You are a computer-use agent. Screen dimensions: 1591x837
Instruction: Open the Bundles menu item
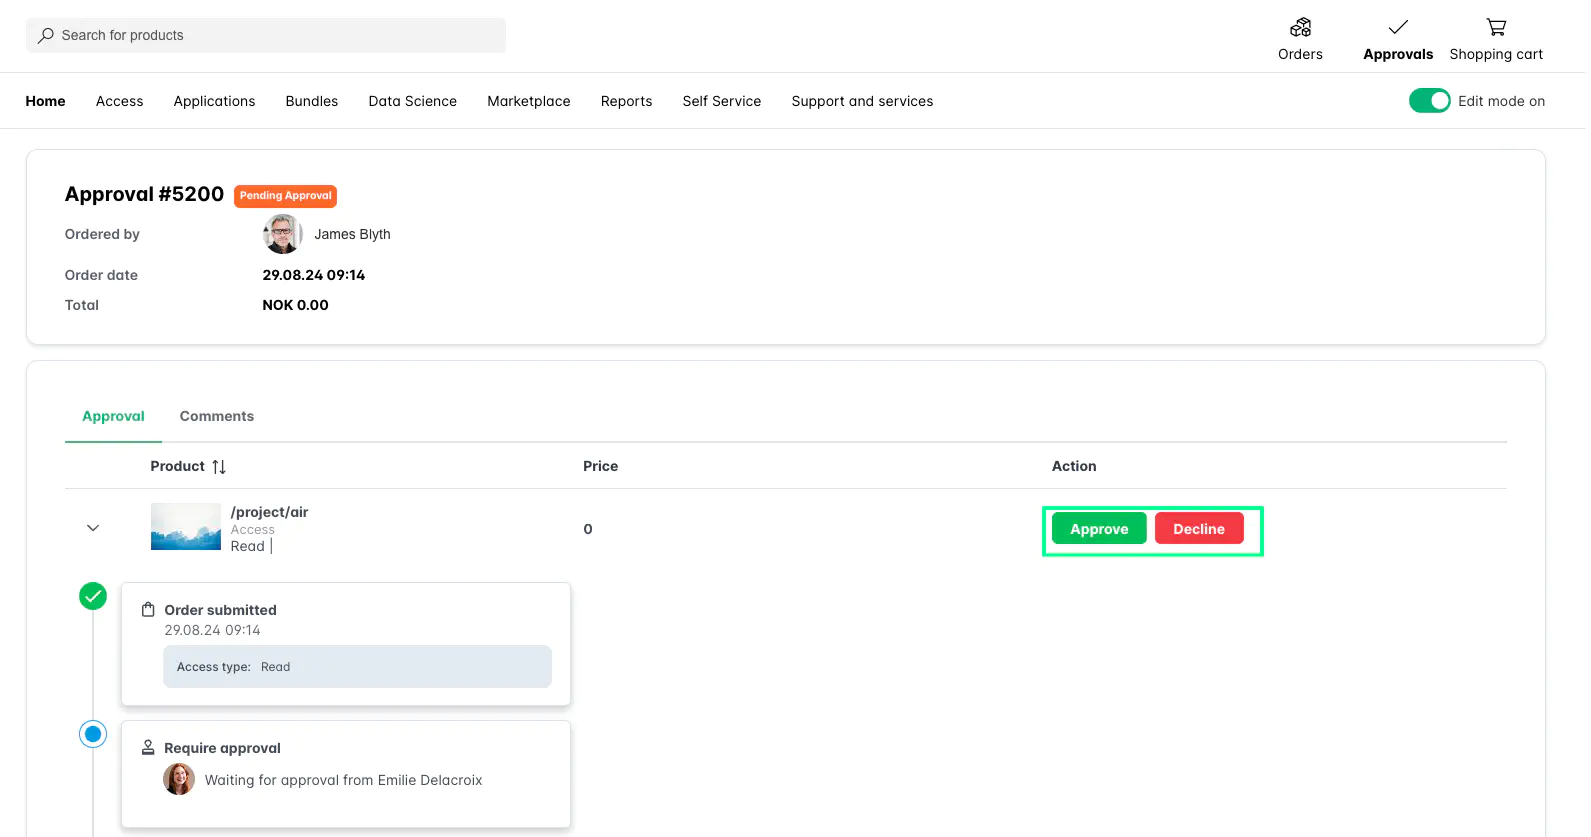(312, 101)
